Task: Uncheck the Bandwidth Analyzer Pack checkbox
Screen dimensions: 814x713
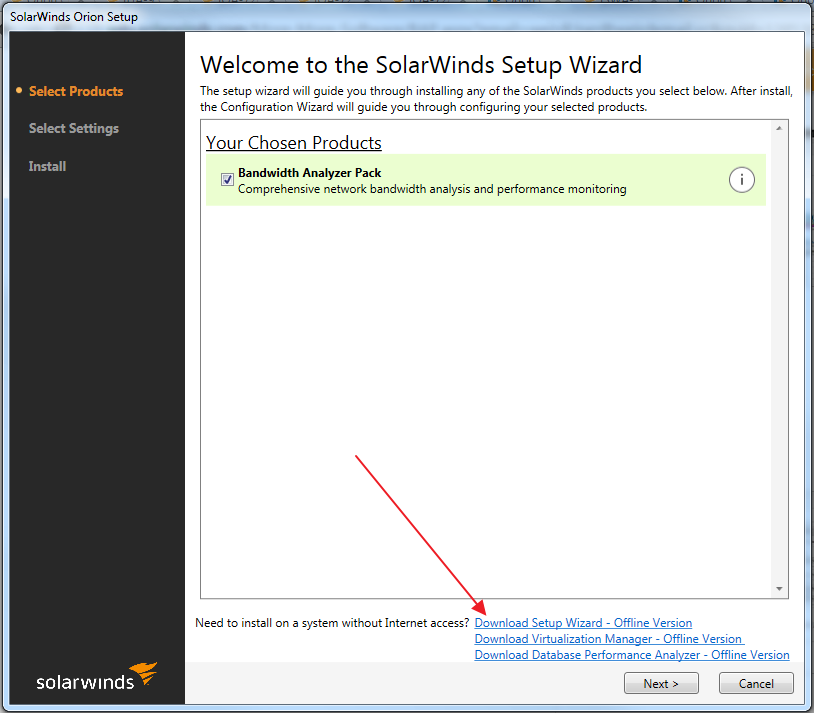Action: point(227,180)
